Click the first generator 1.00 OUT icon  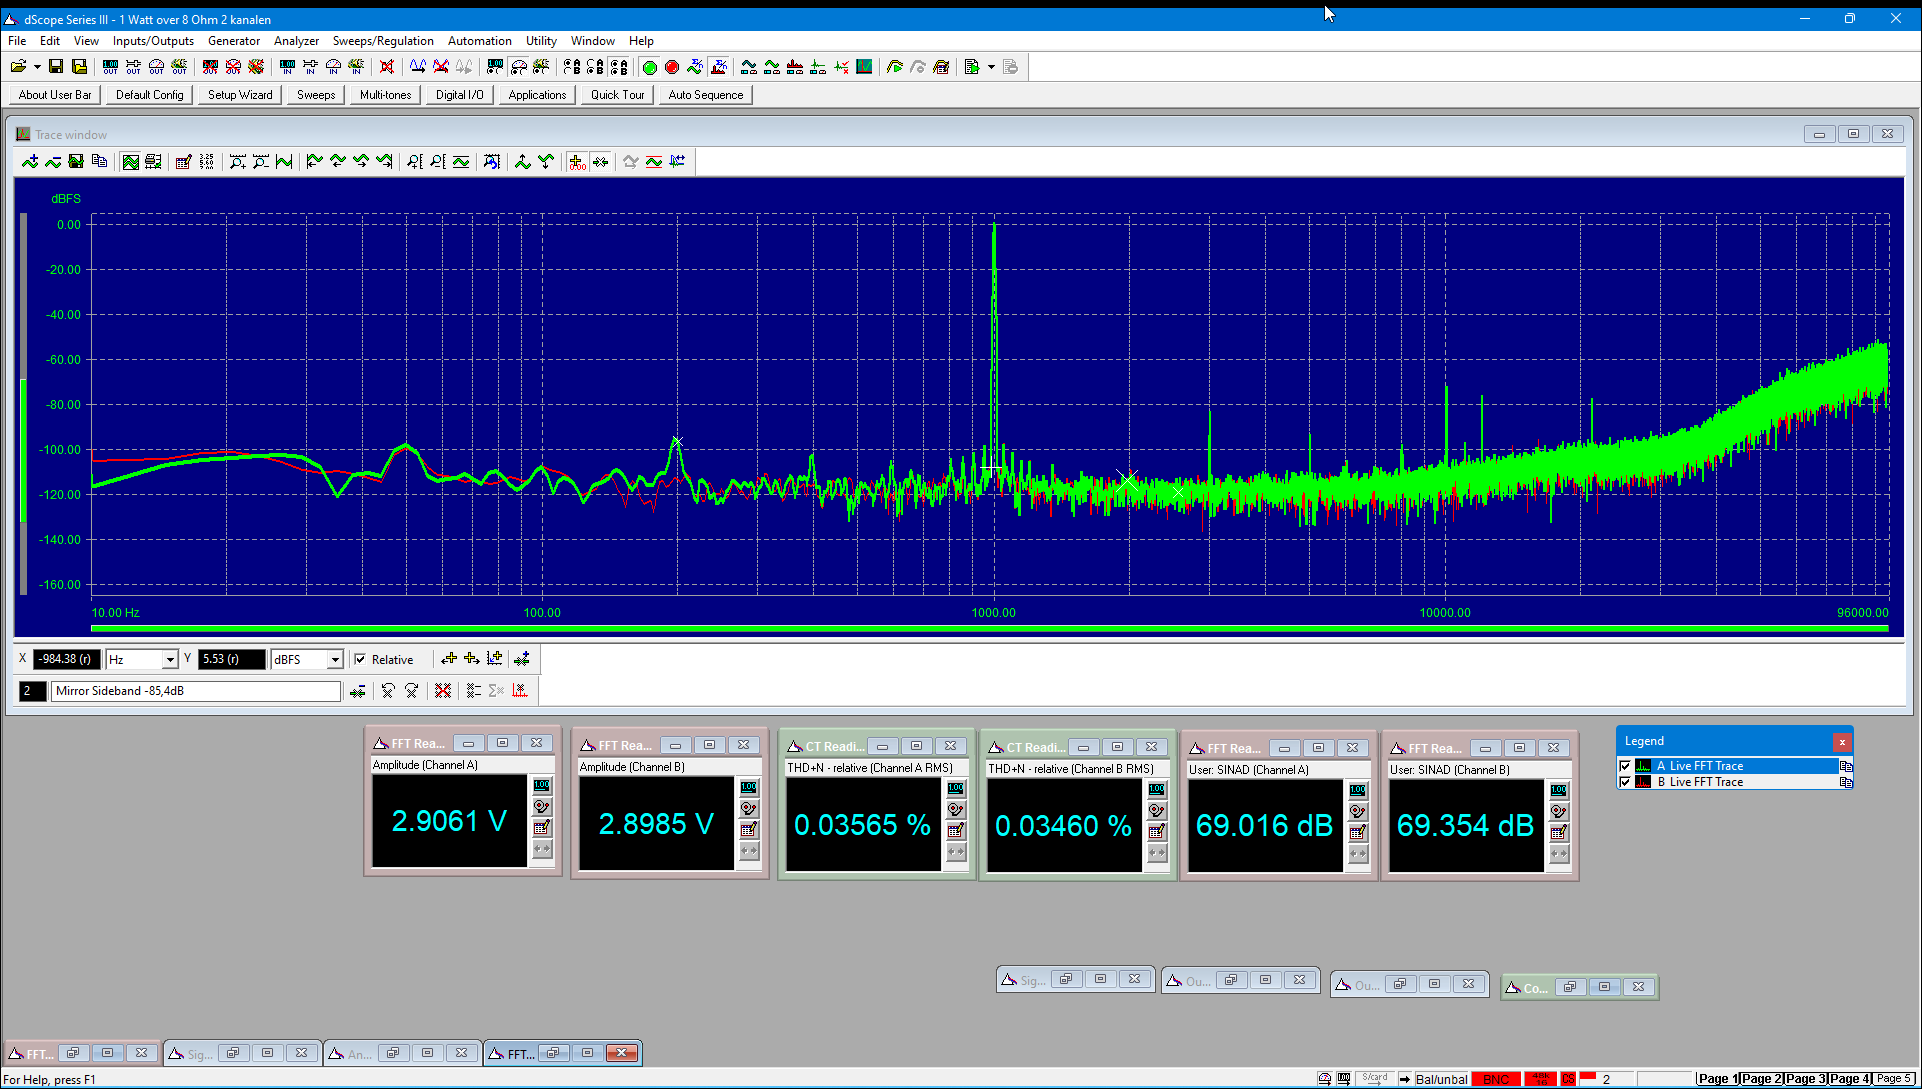tap(110, 67)
